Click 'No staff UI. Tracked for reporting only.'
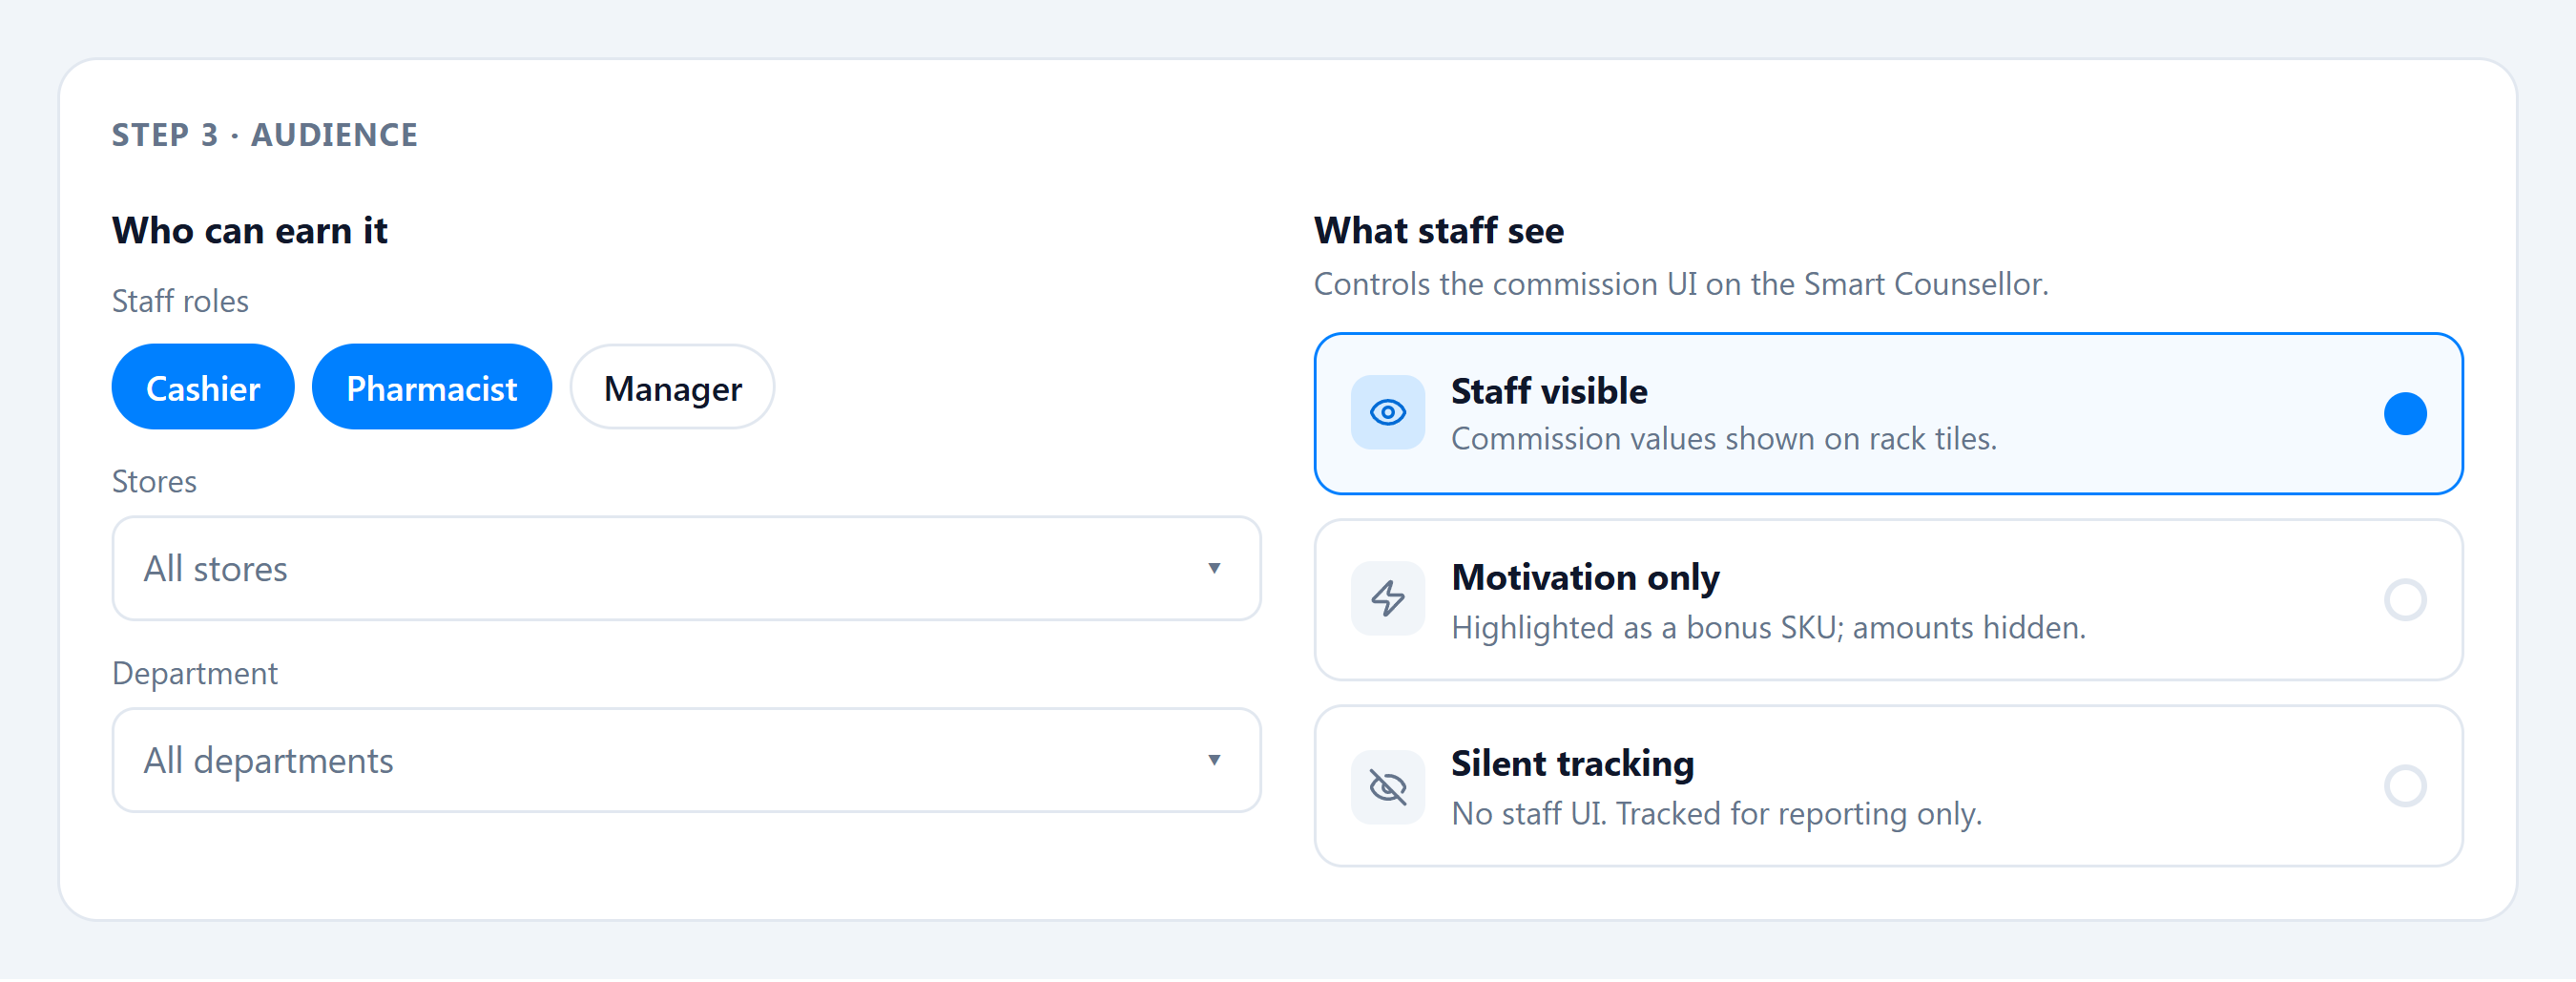The image size is (2576, 982). coord(1716,813)
